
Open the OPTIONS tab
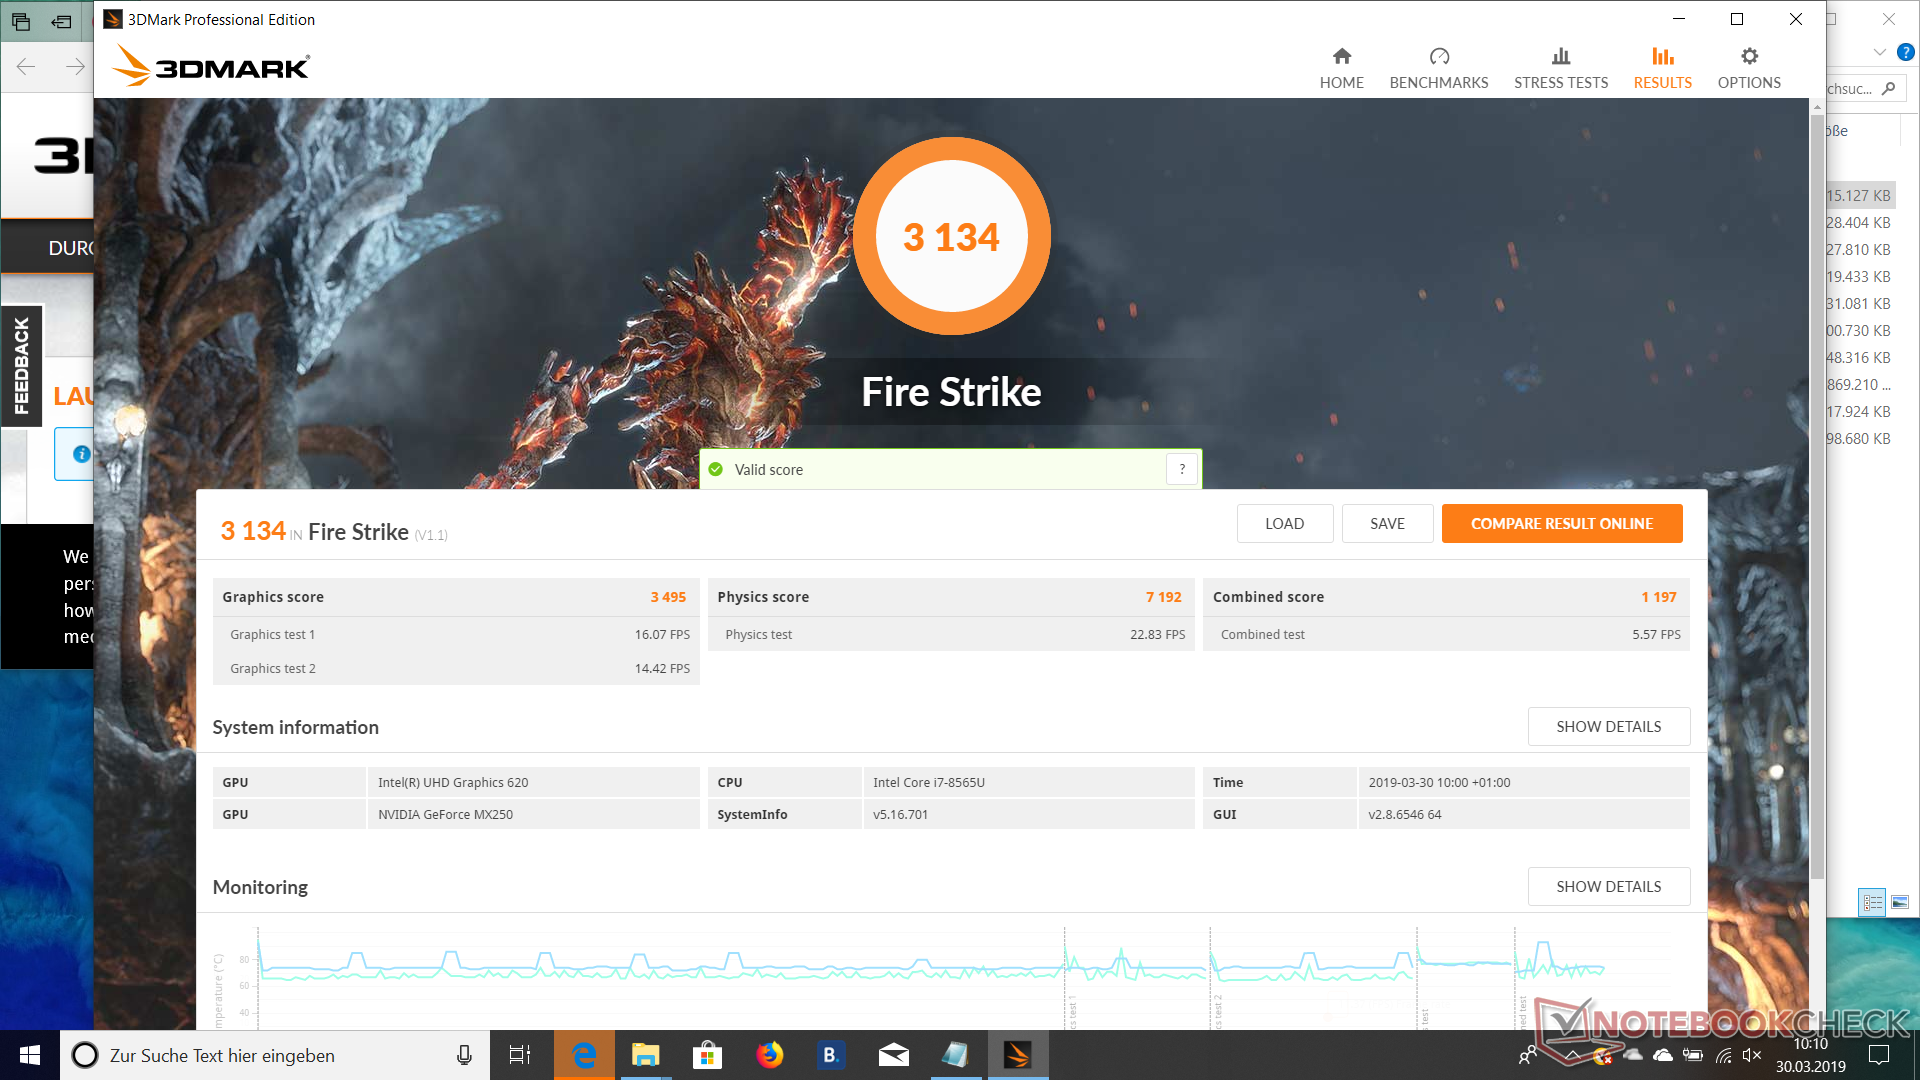tap(1748, 69)
